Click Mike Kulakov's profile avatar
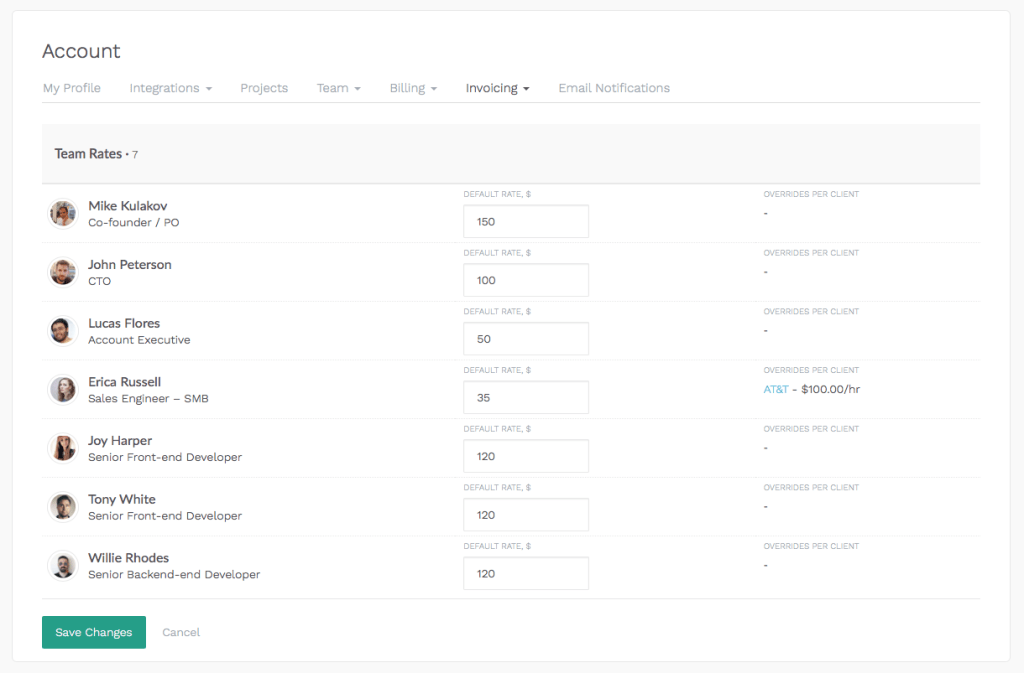This screenshot has width=1024, height=673. (x=62, y=213)
